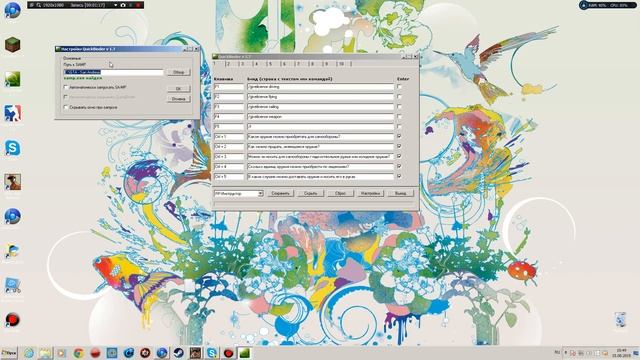Toggle Enter checkbox for the F1 row

pos(399,87)
